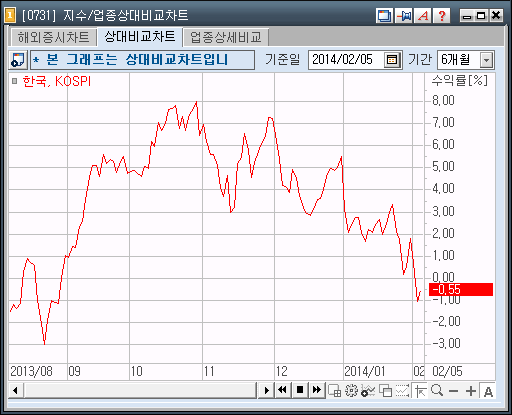Open the chart settings gear icon

point(351,390)
